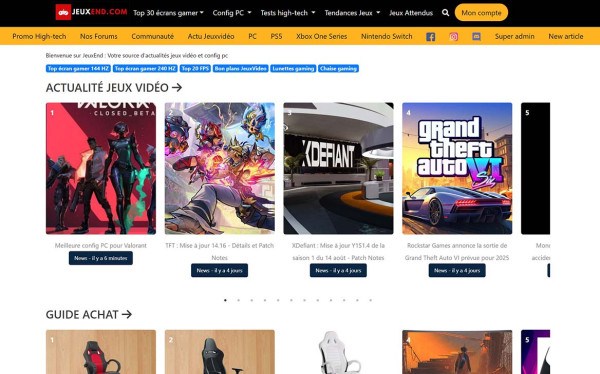Expand the Tests high-tech dropdown
Viewport: 600px width, 374px height.
[288, 13]
